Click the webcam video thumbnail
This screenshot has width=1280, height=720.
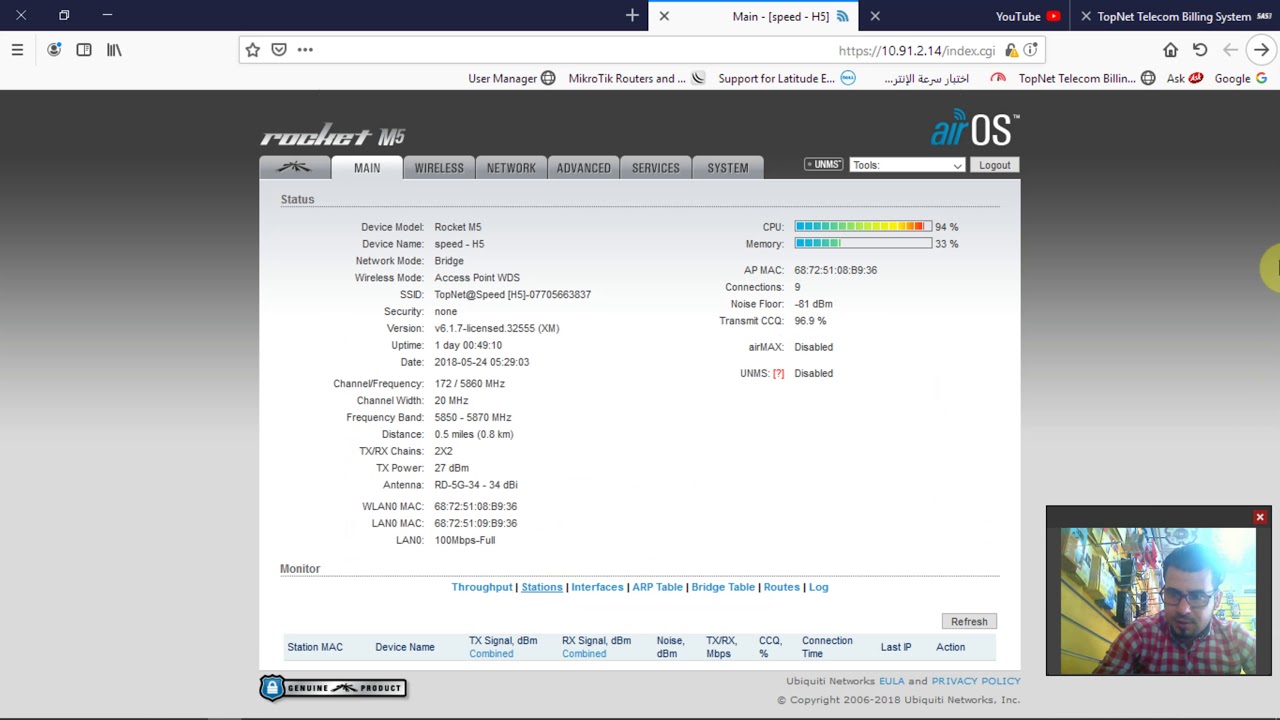point(1158,601)
